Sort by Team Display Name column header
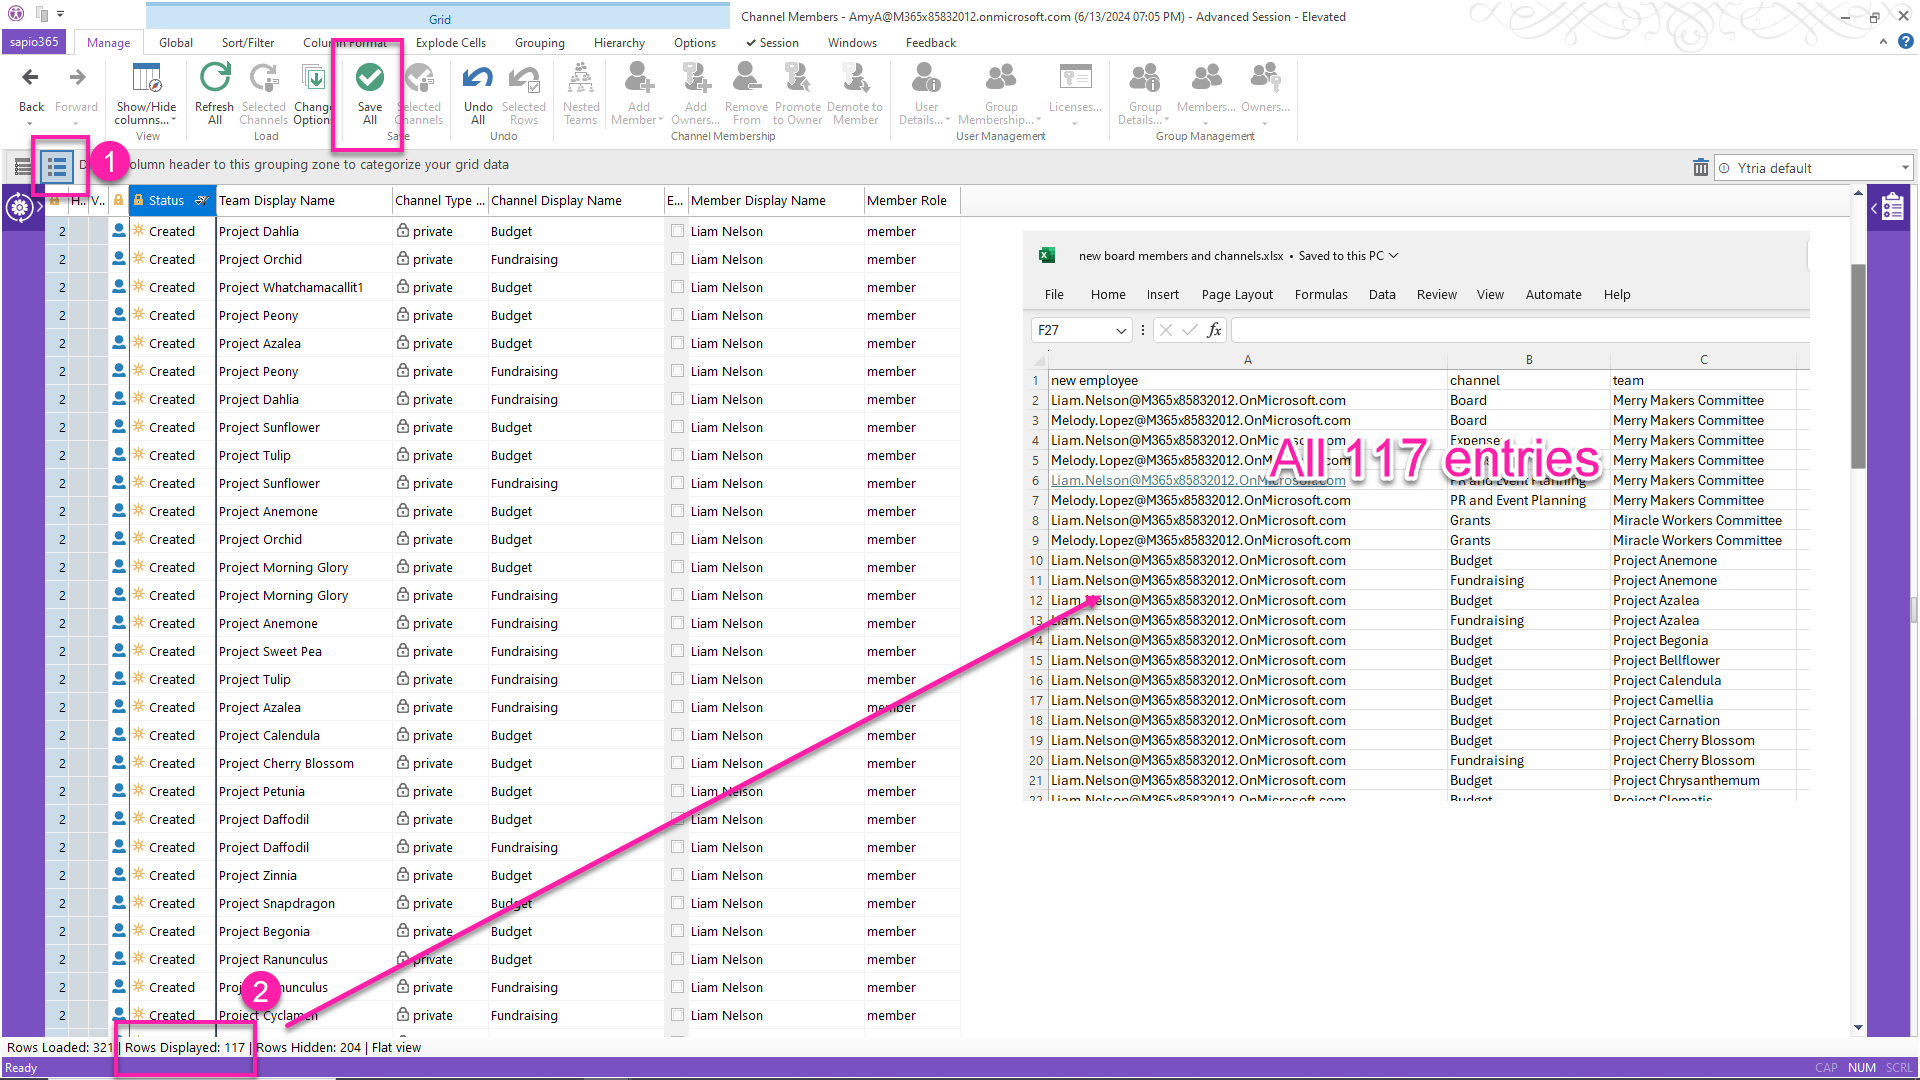Viewport: 1920px width, 1080px height. click(x=304, y=201)
